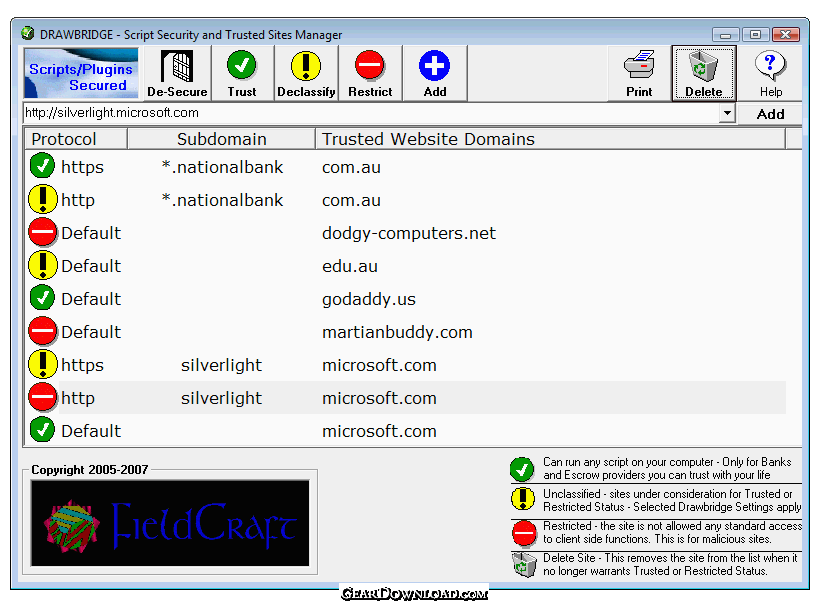828x602 pixels.
Task: Click silverlight subdomain in the highlighted http row
Action: (221, 398)
